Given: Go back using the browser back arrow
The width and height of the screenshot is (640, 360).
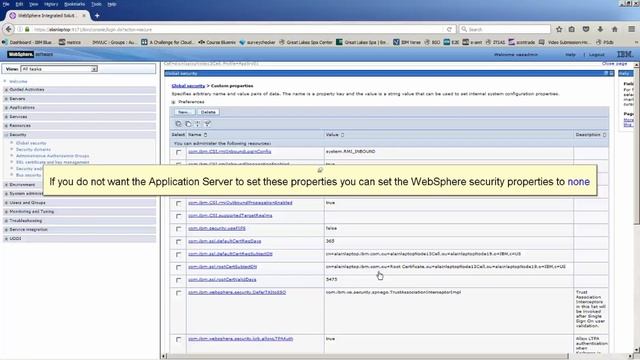Looking at the screenshot, I should pos(8,29).
